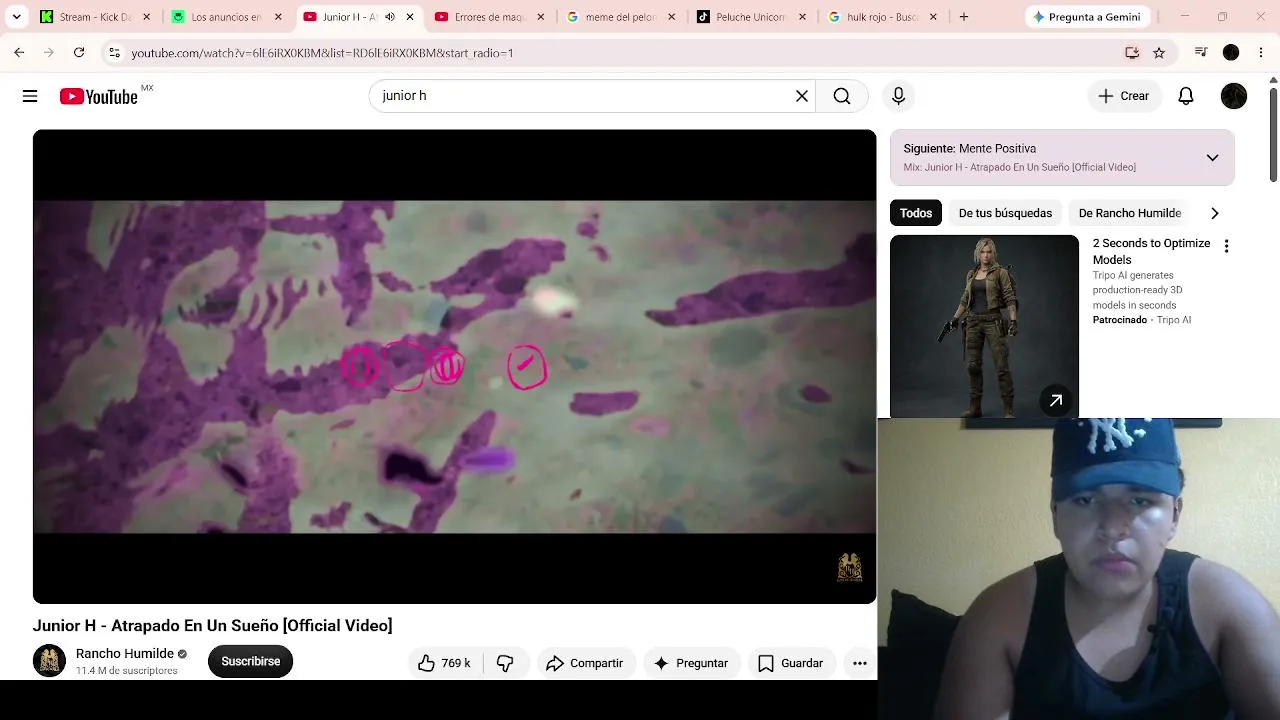Go back in the browser

click(19, 53)
